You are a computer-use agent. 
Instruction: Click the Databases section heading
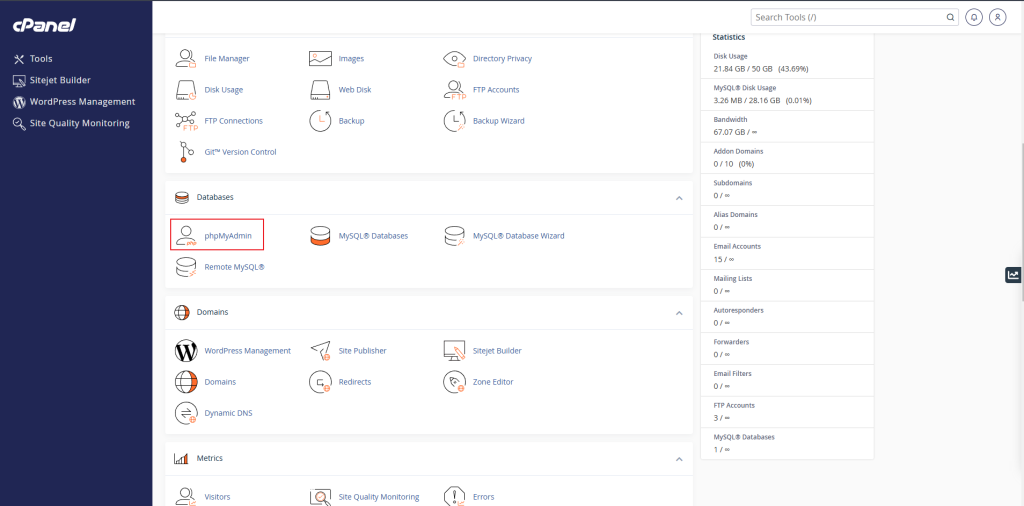pos(215,197)
